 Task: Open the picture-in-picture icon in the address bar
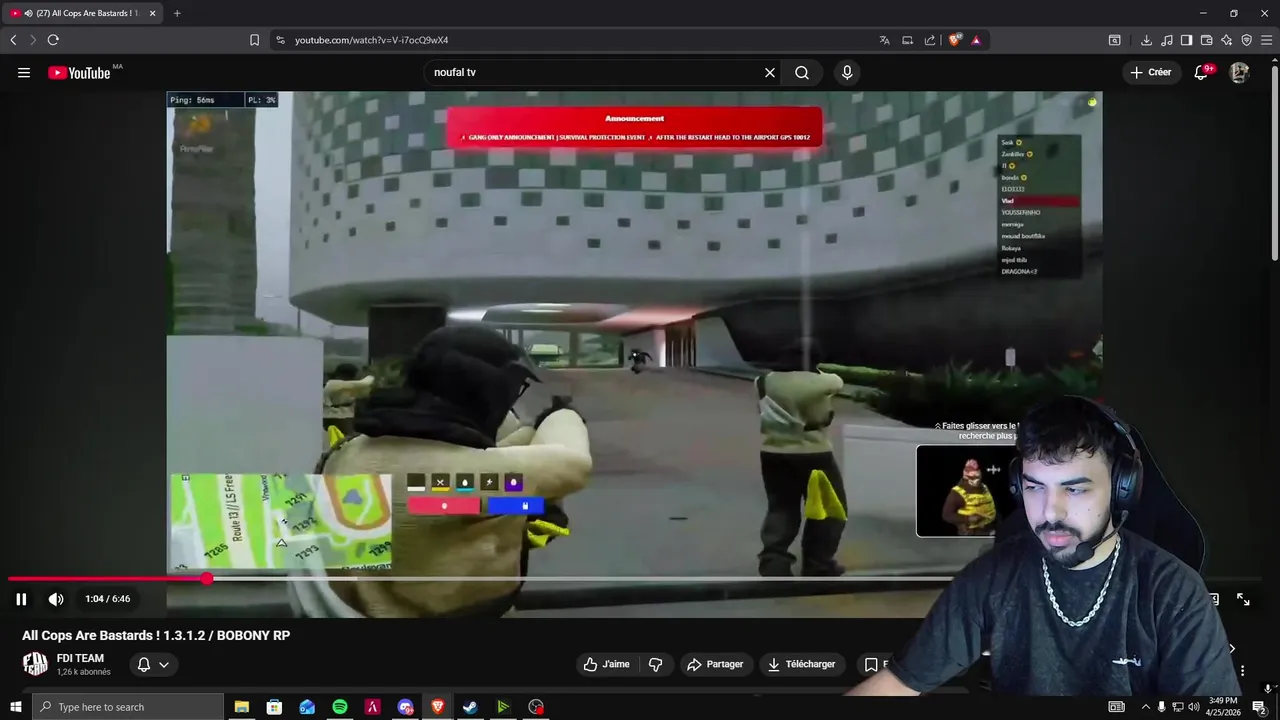(907, 40)
